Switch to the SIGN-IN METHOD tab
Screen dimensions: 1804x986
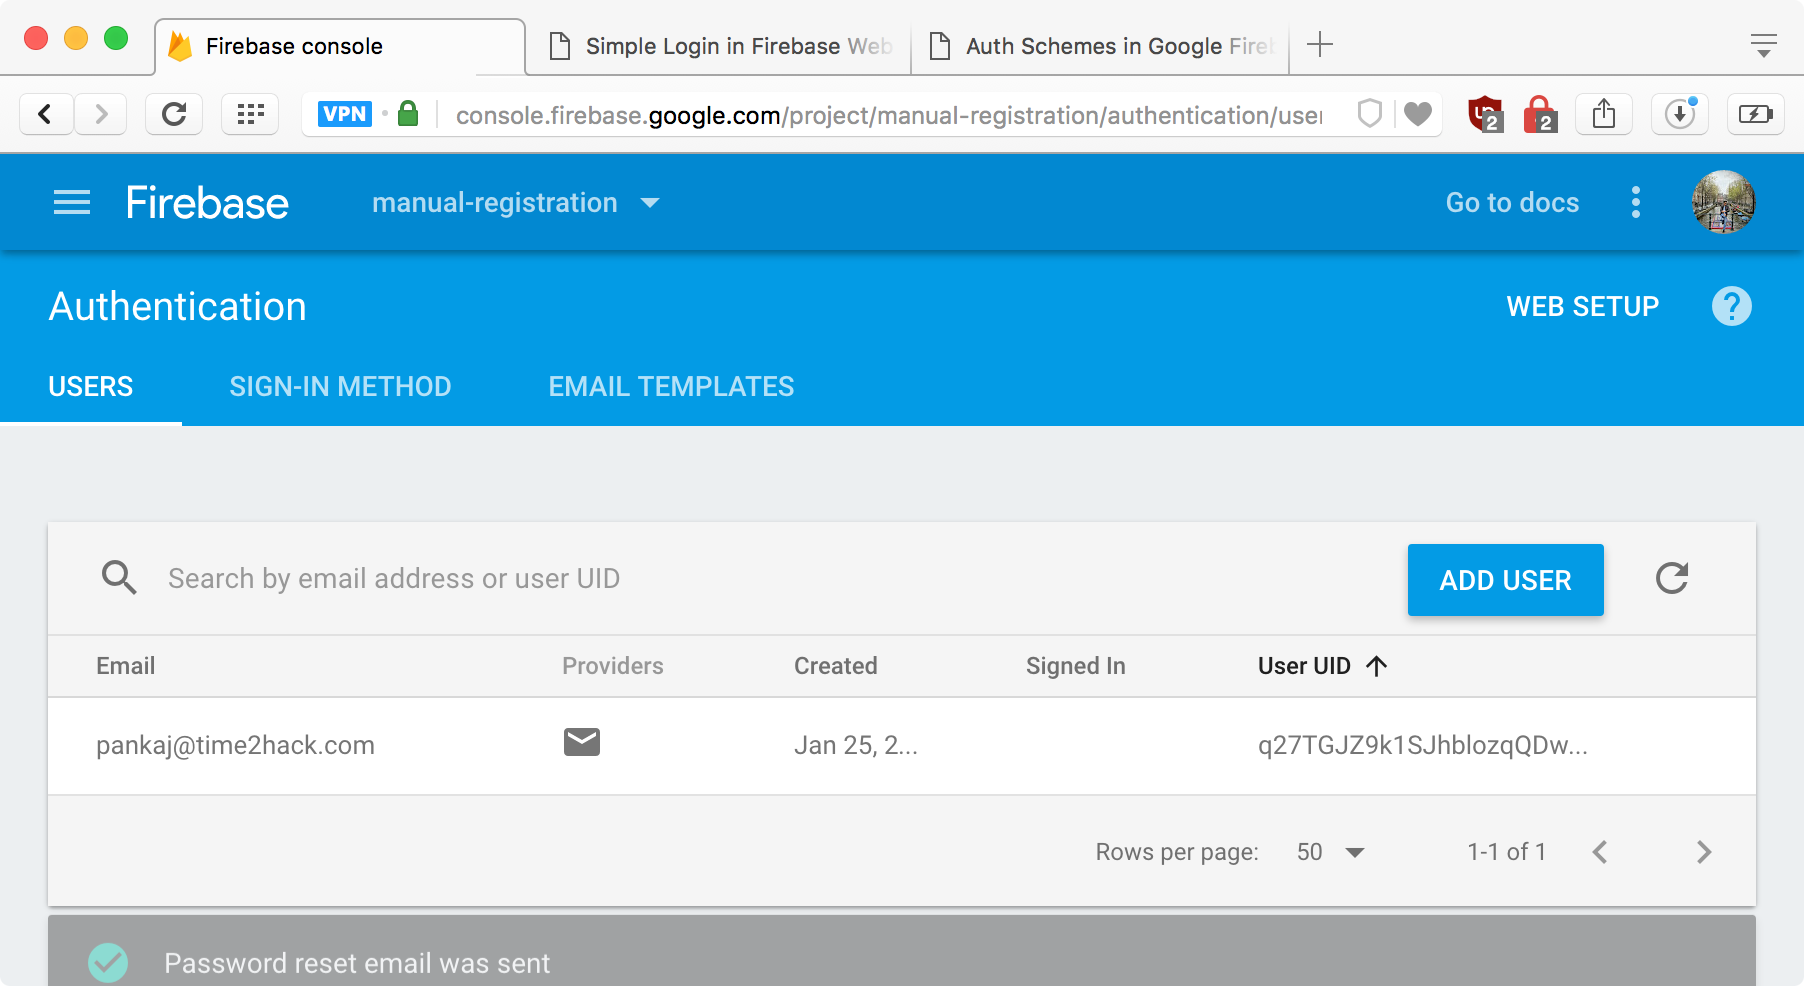click(340, 387)
